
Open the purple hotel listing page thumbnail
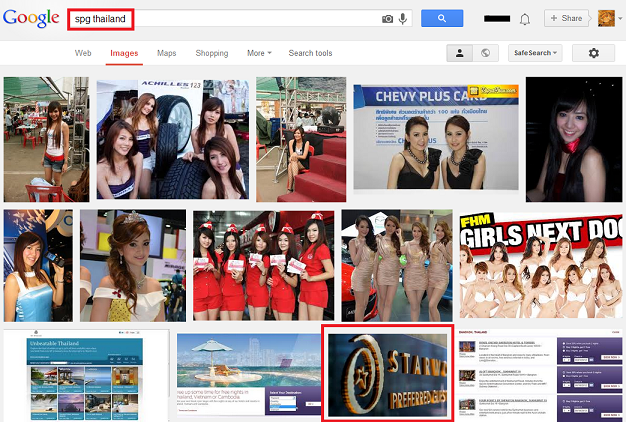coord(540,375)
